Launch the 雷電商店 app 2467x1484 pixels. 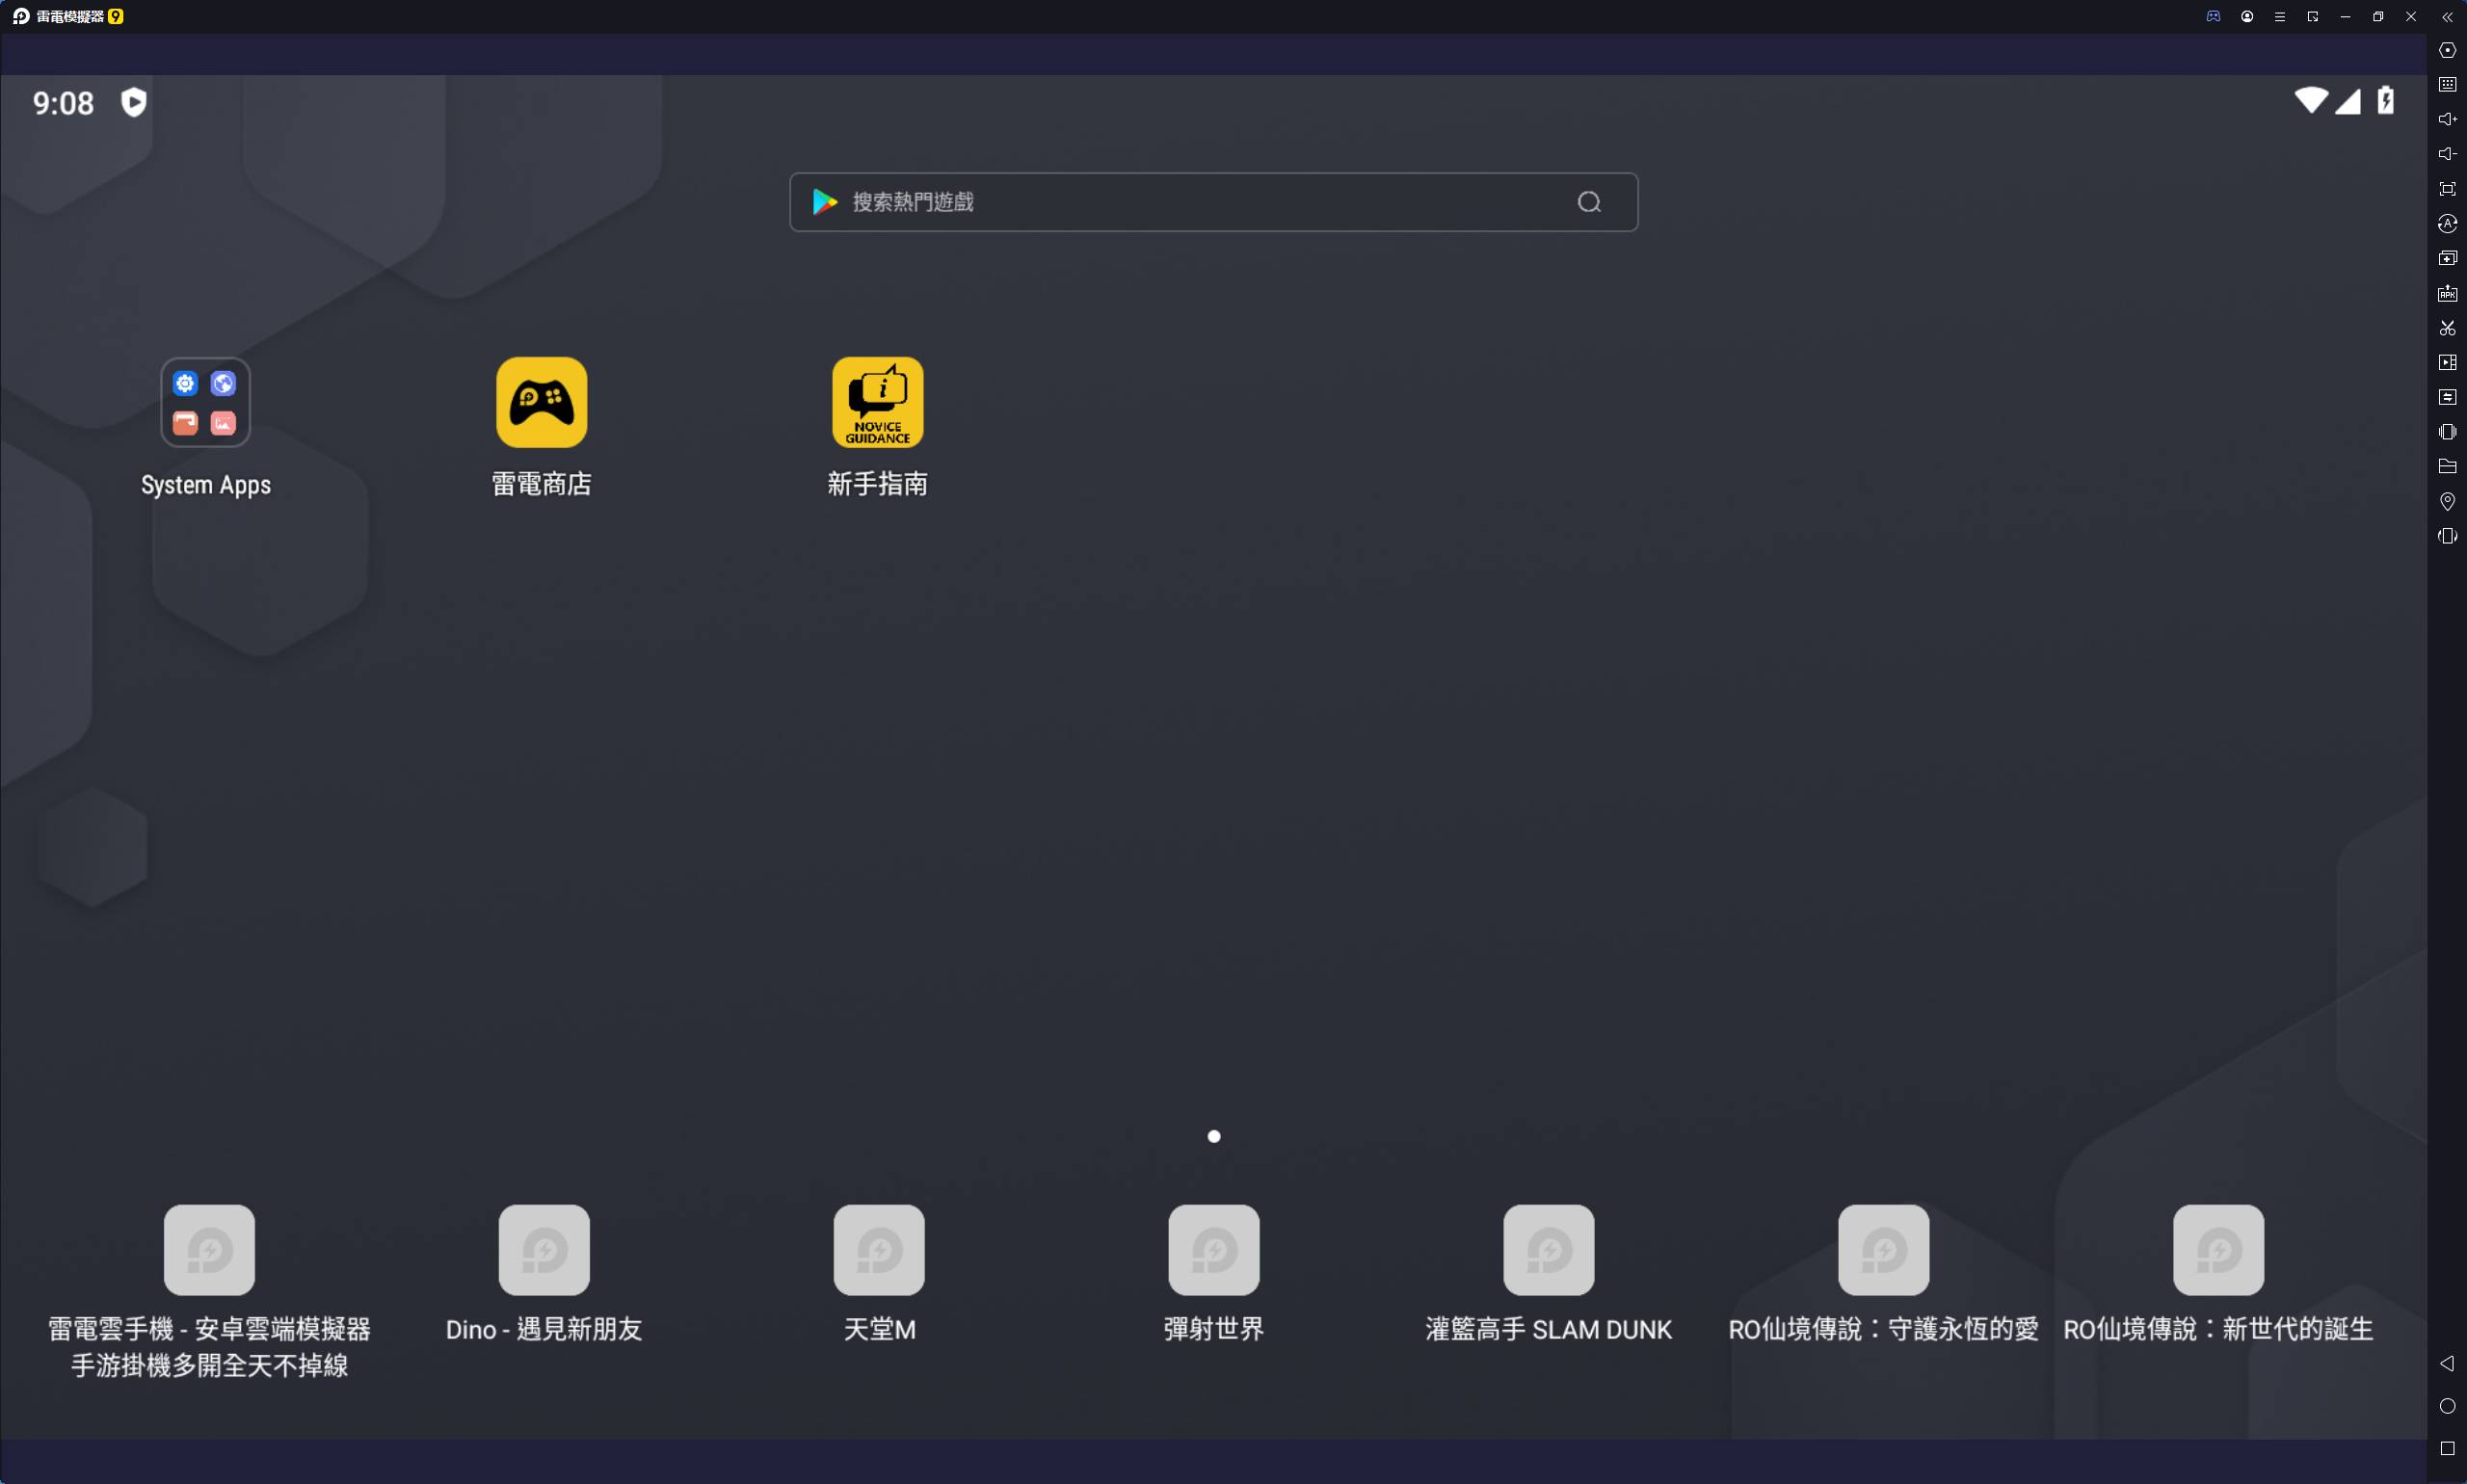pyautogui.click(x=541, y=403)
